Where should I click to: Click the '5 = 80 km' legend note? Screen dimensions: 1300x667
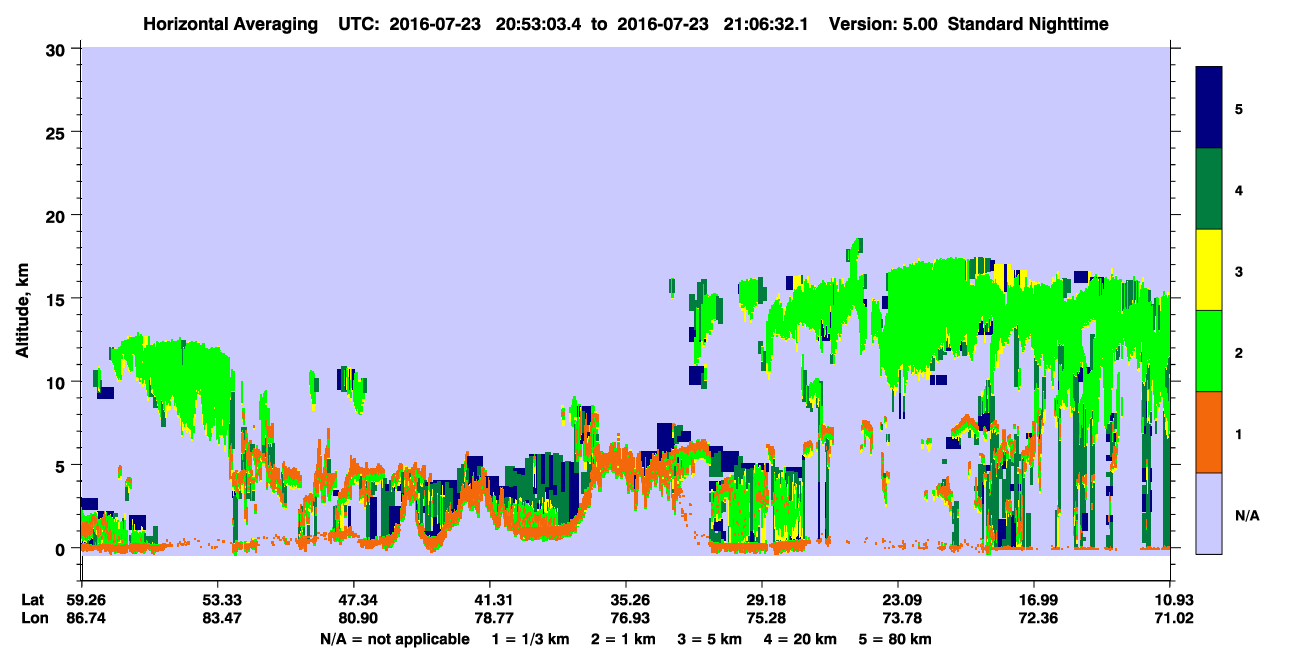[897, 639]
